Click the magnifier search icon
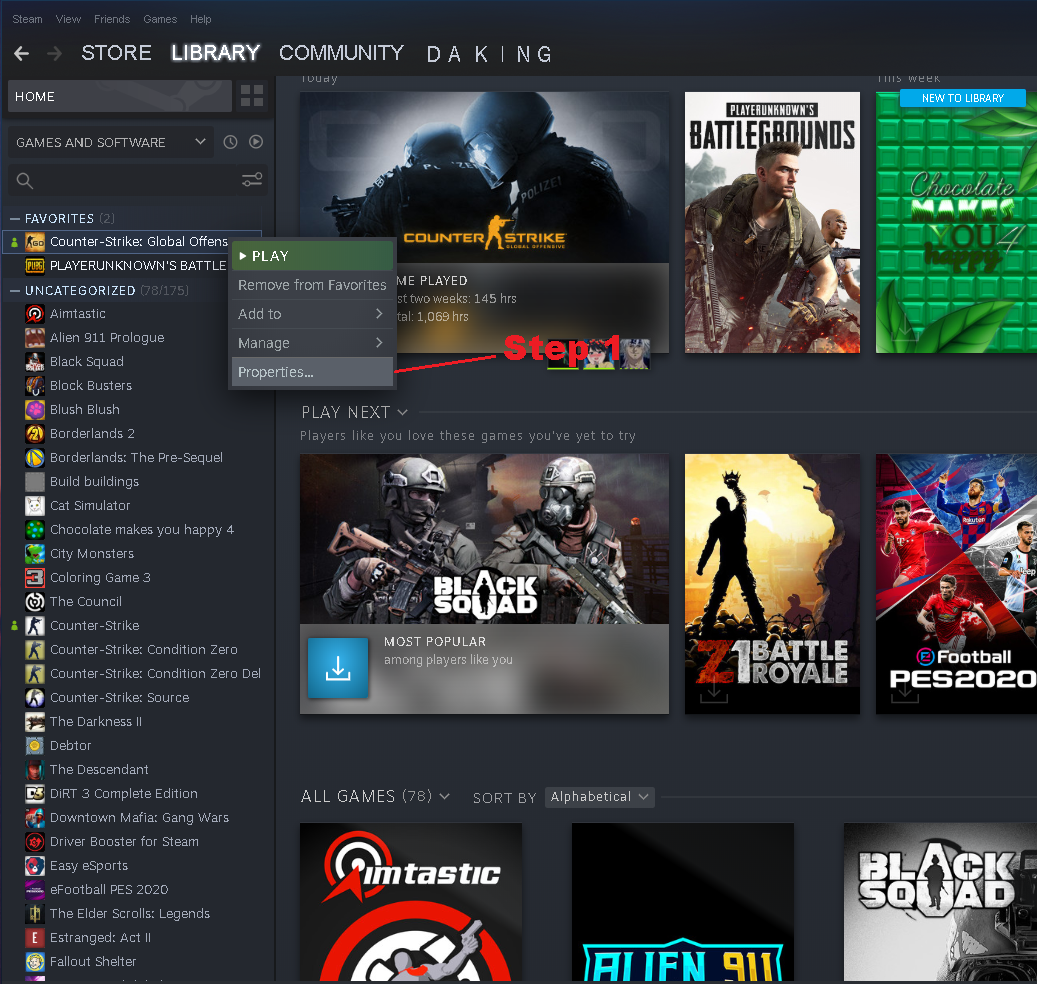 coord(24,181)
